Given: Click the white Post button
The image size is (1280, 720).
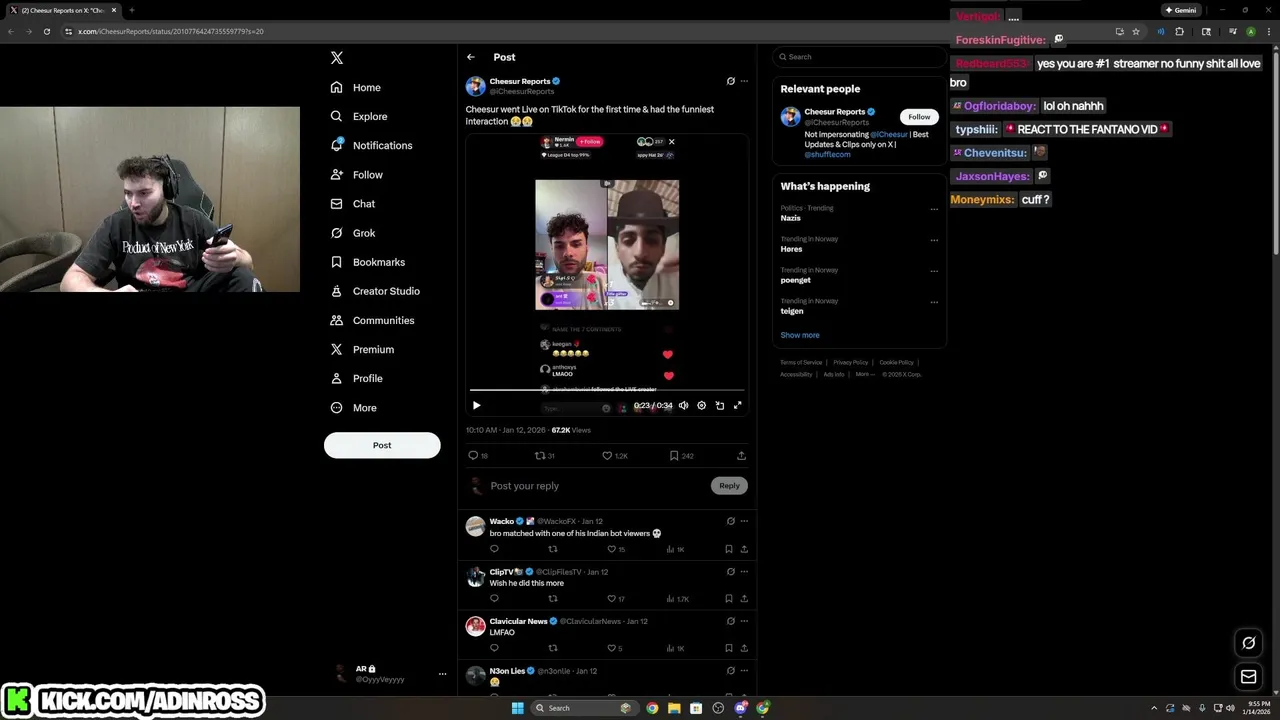Looking at the screenshot, I should pos(382,445).
